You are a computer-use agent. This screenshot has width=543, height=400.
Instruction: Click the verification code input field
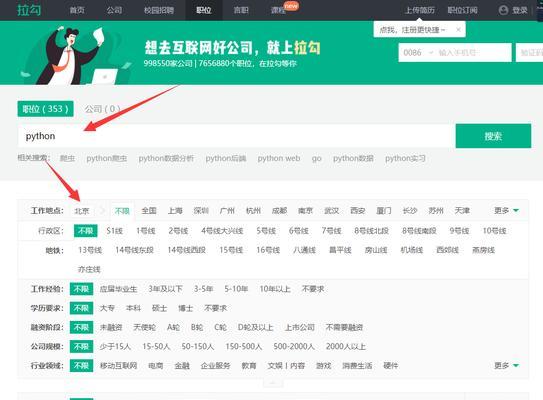coord(529,53)
